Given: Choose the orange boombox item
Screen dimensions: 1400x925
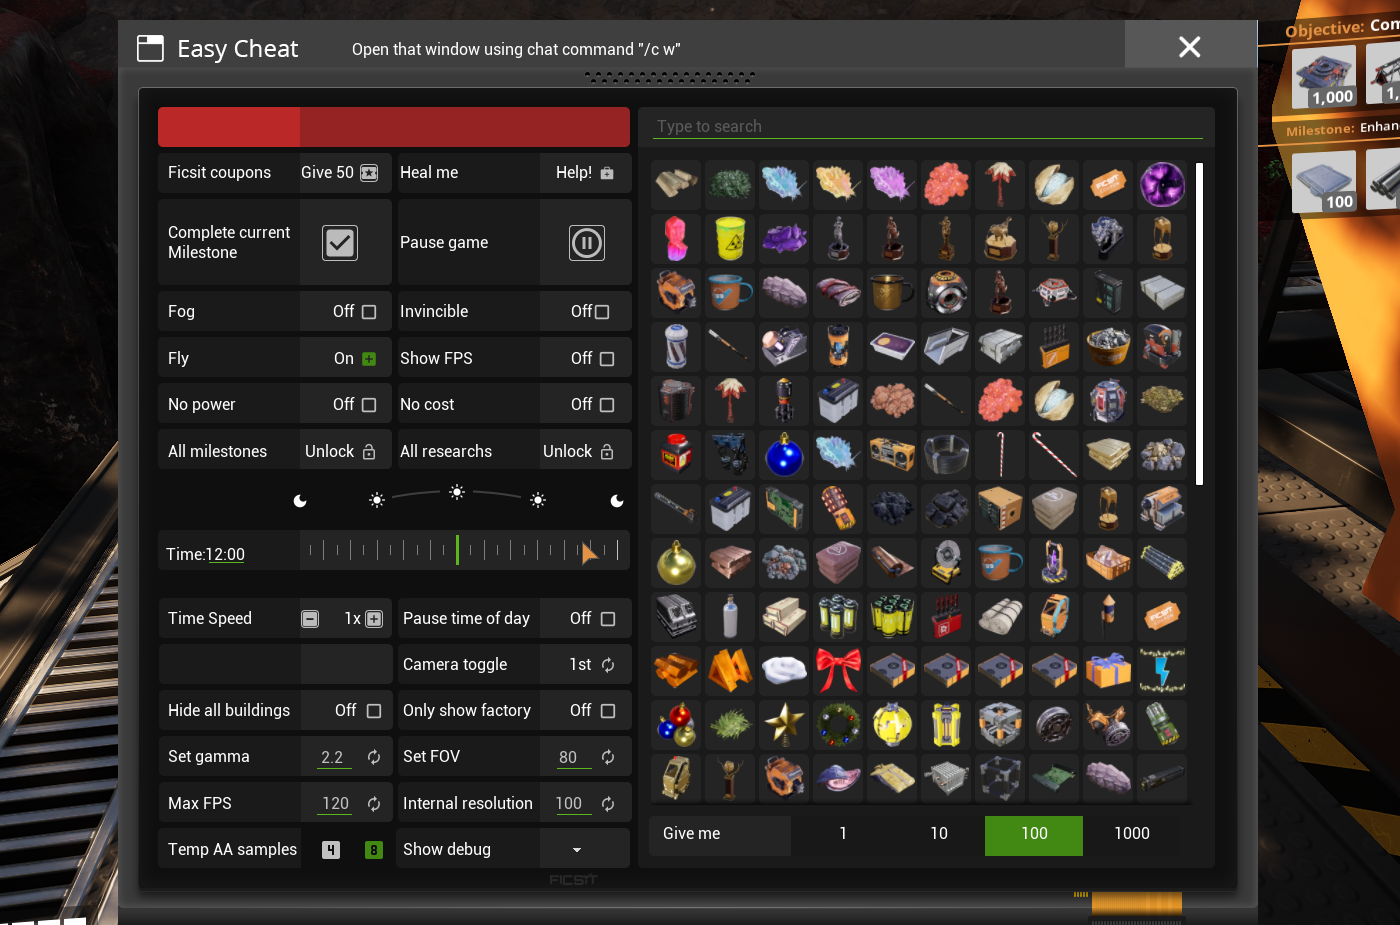Looking at the screenshot, I should click(893, 454).
